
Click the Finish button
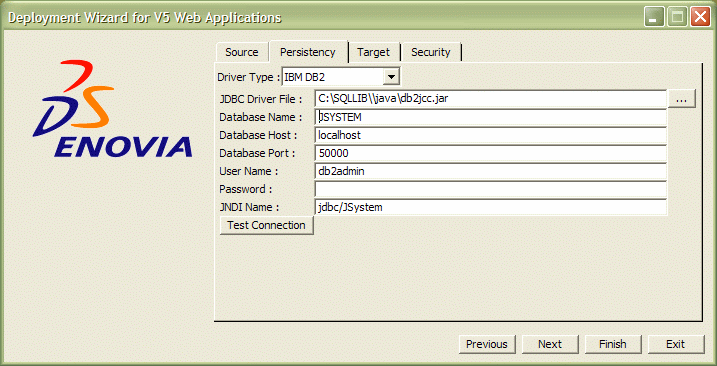tap(613, 344)
